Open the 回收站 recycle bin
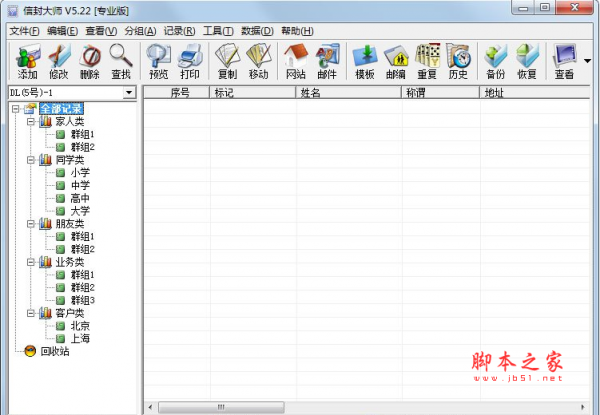 click(x=55, y=351)
